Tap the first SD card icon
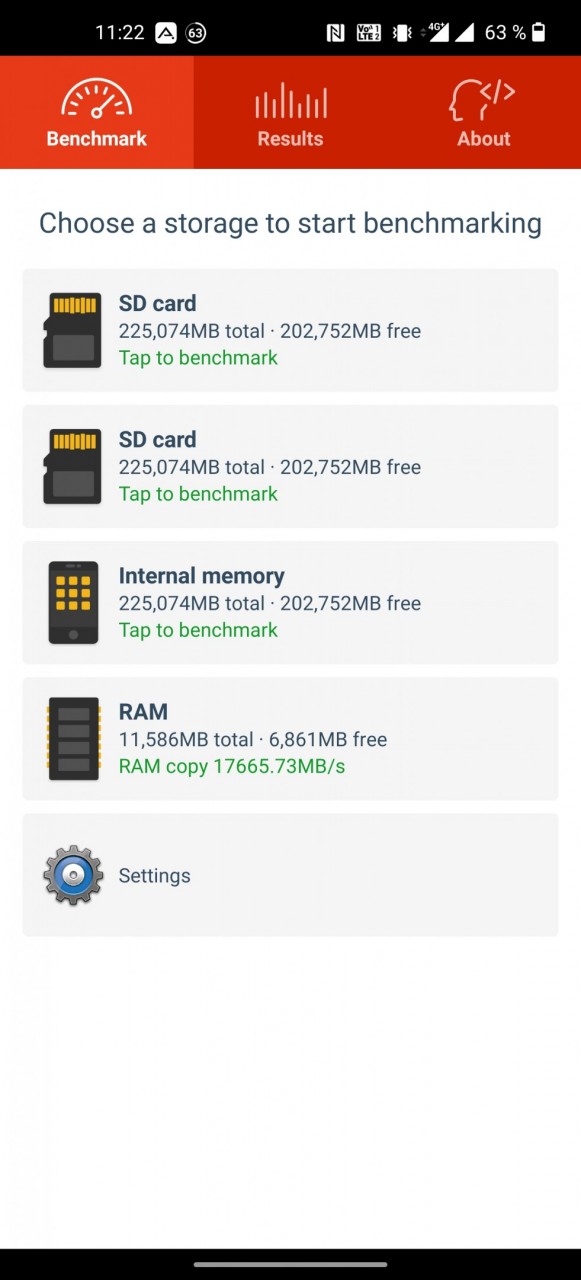581x1280 pixels. 73,330
